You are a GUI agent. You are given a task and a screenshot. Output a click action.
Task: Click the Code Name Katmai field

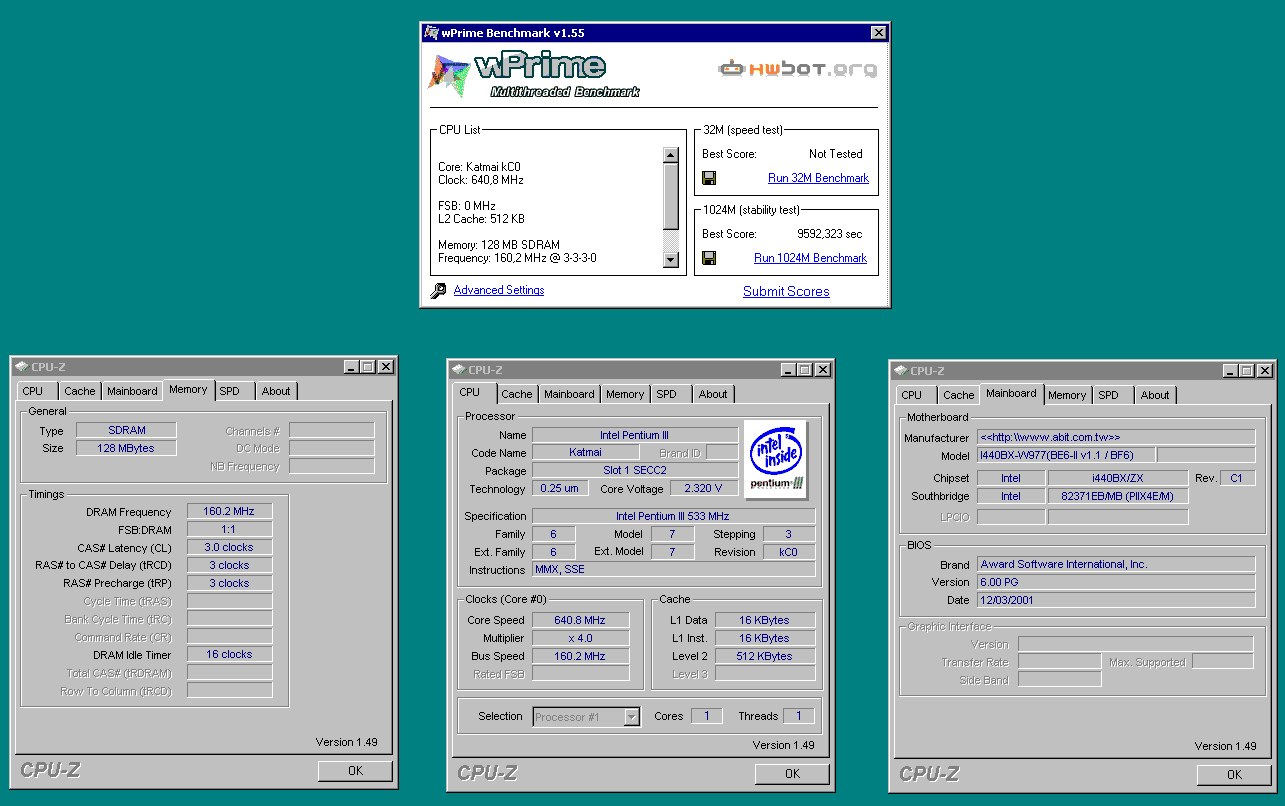[x=586, y=452]
